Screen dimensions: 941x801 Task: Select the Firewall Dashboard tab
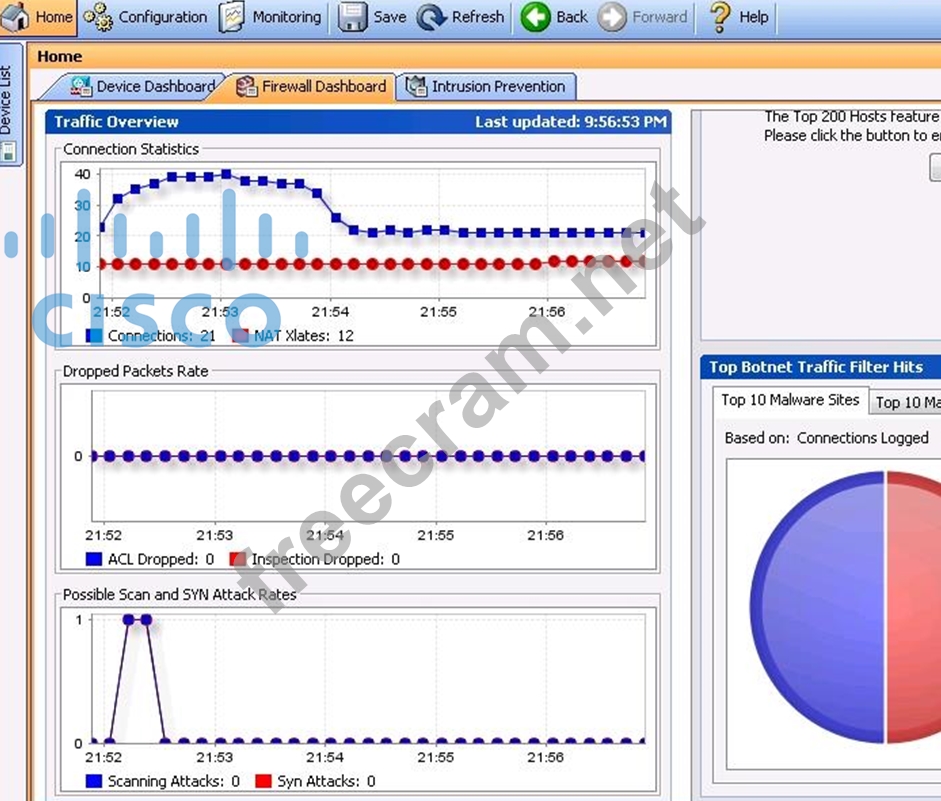tap(312, 87)
